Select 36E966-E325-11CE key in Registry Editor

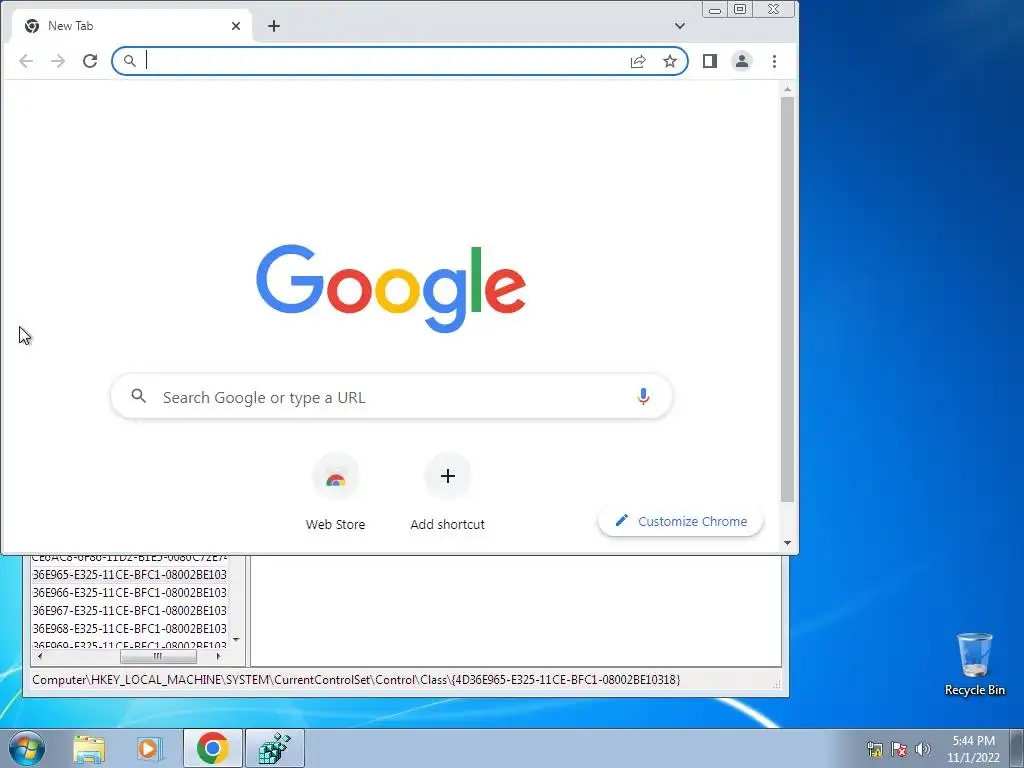(129, 593)
